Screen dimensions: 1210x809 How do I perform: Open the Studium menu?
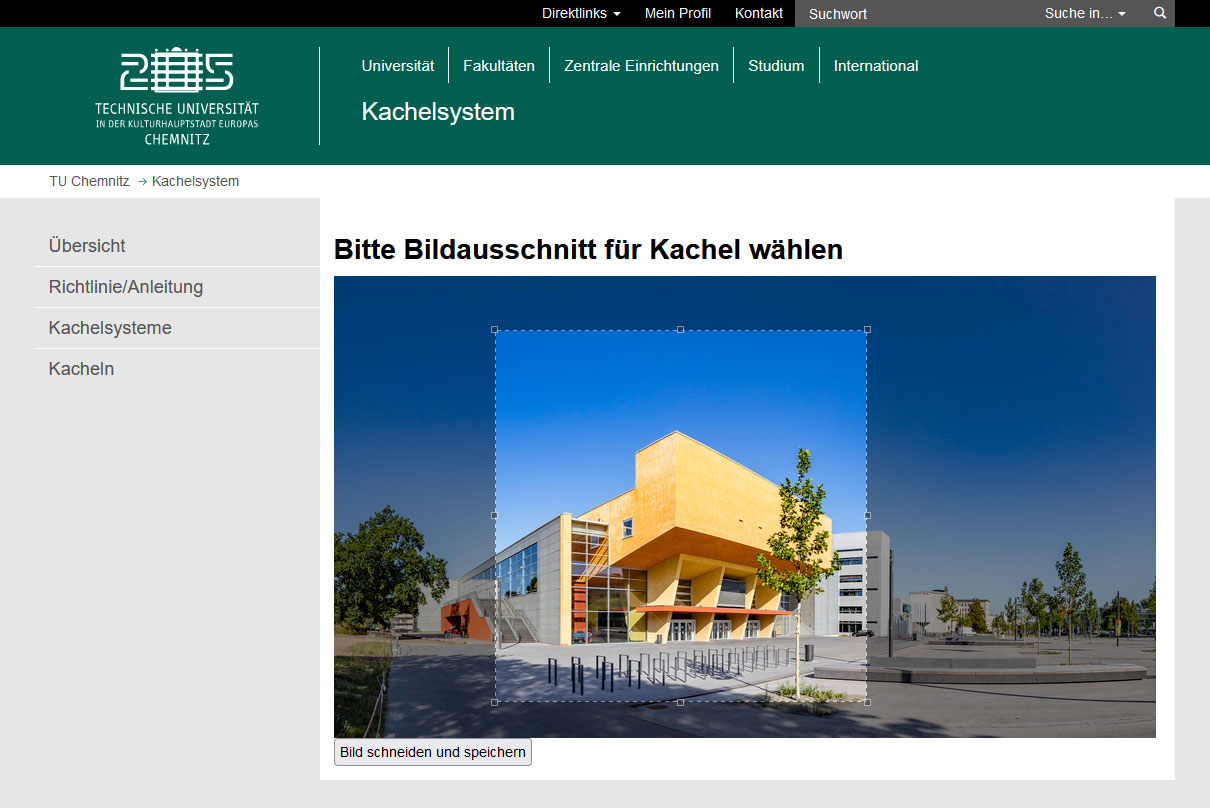(776, 66)
